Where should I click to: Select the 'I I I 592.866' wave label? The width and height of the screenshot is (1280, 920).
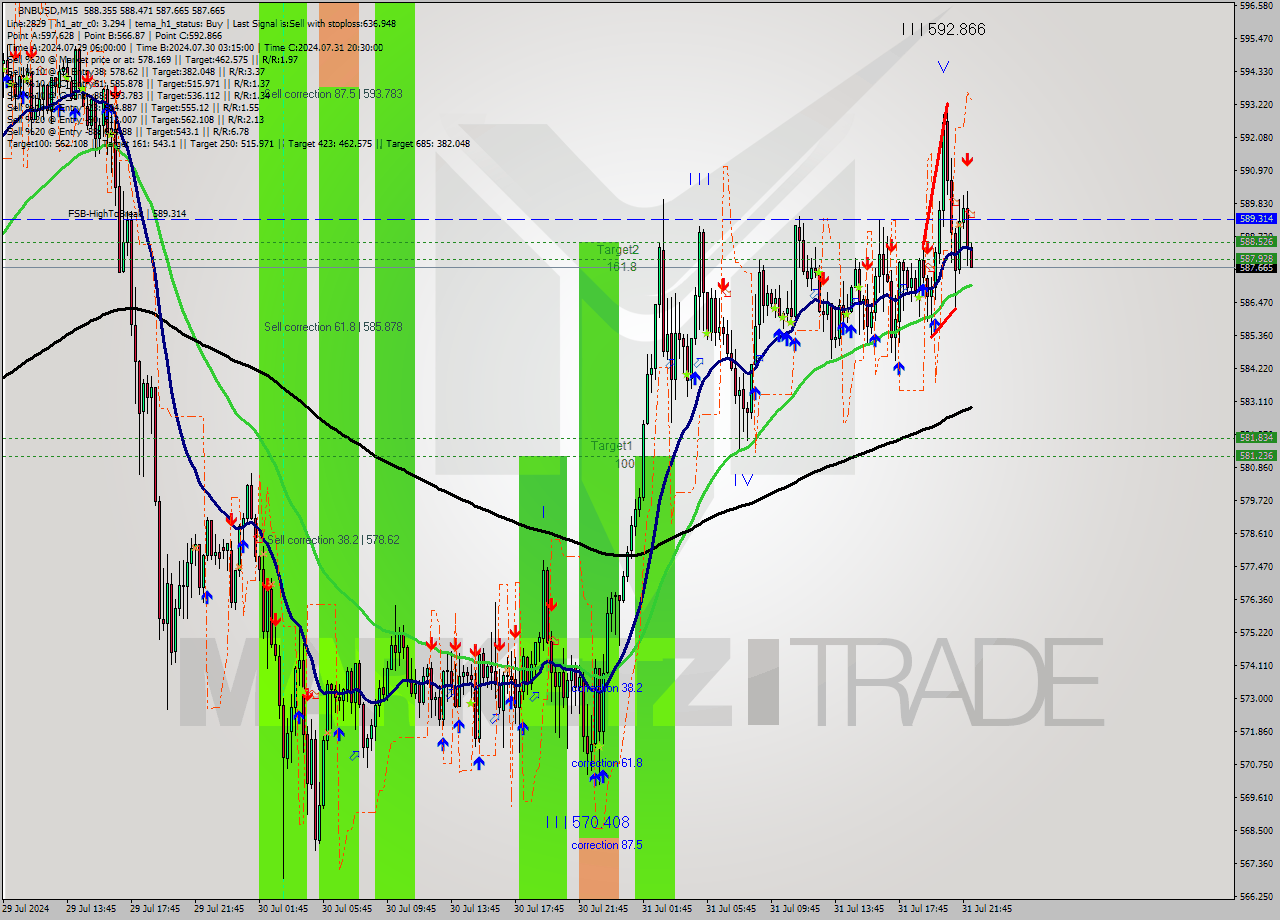[x=943, y=30]
